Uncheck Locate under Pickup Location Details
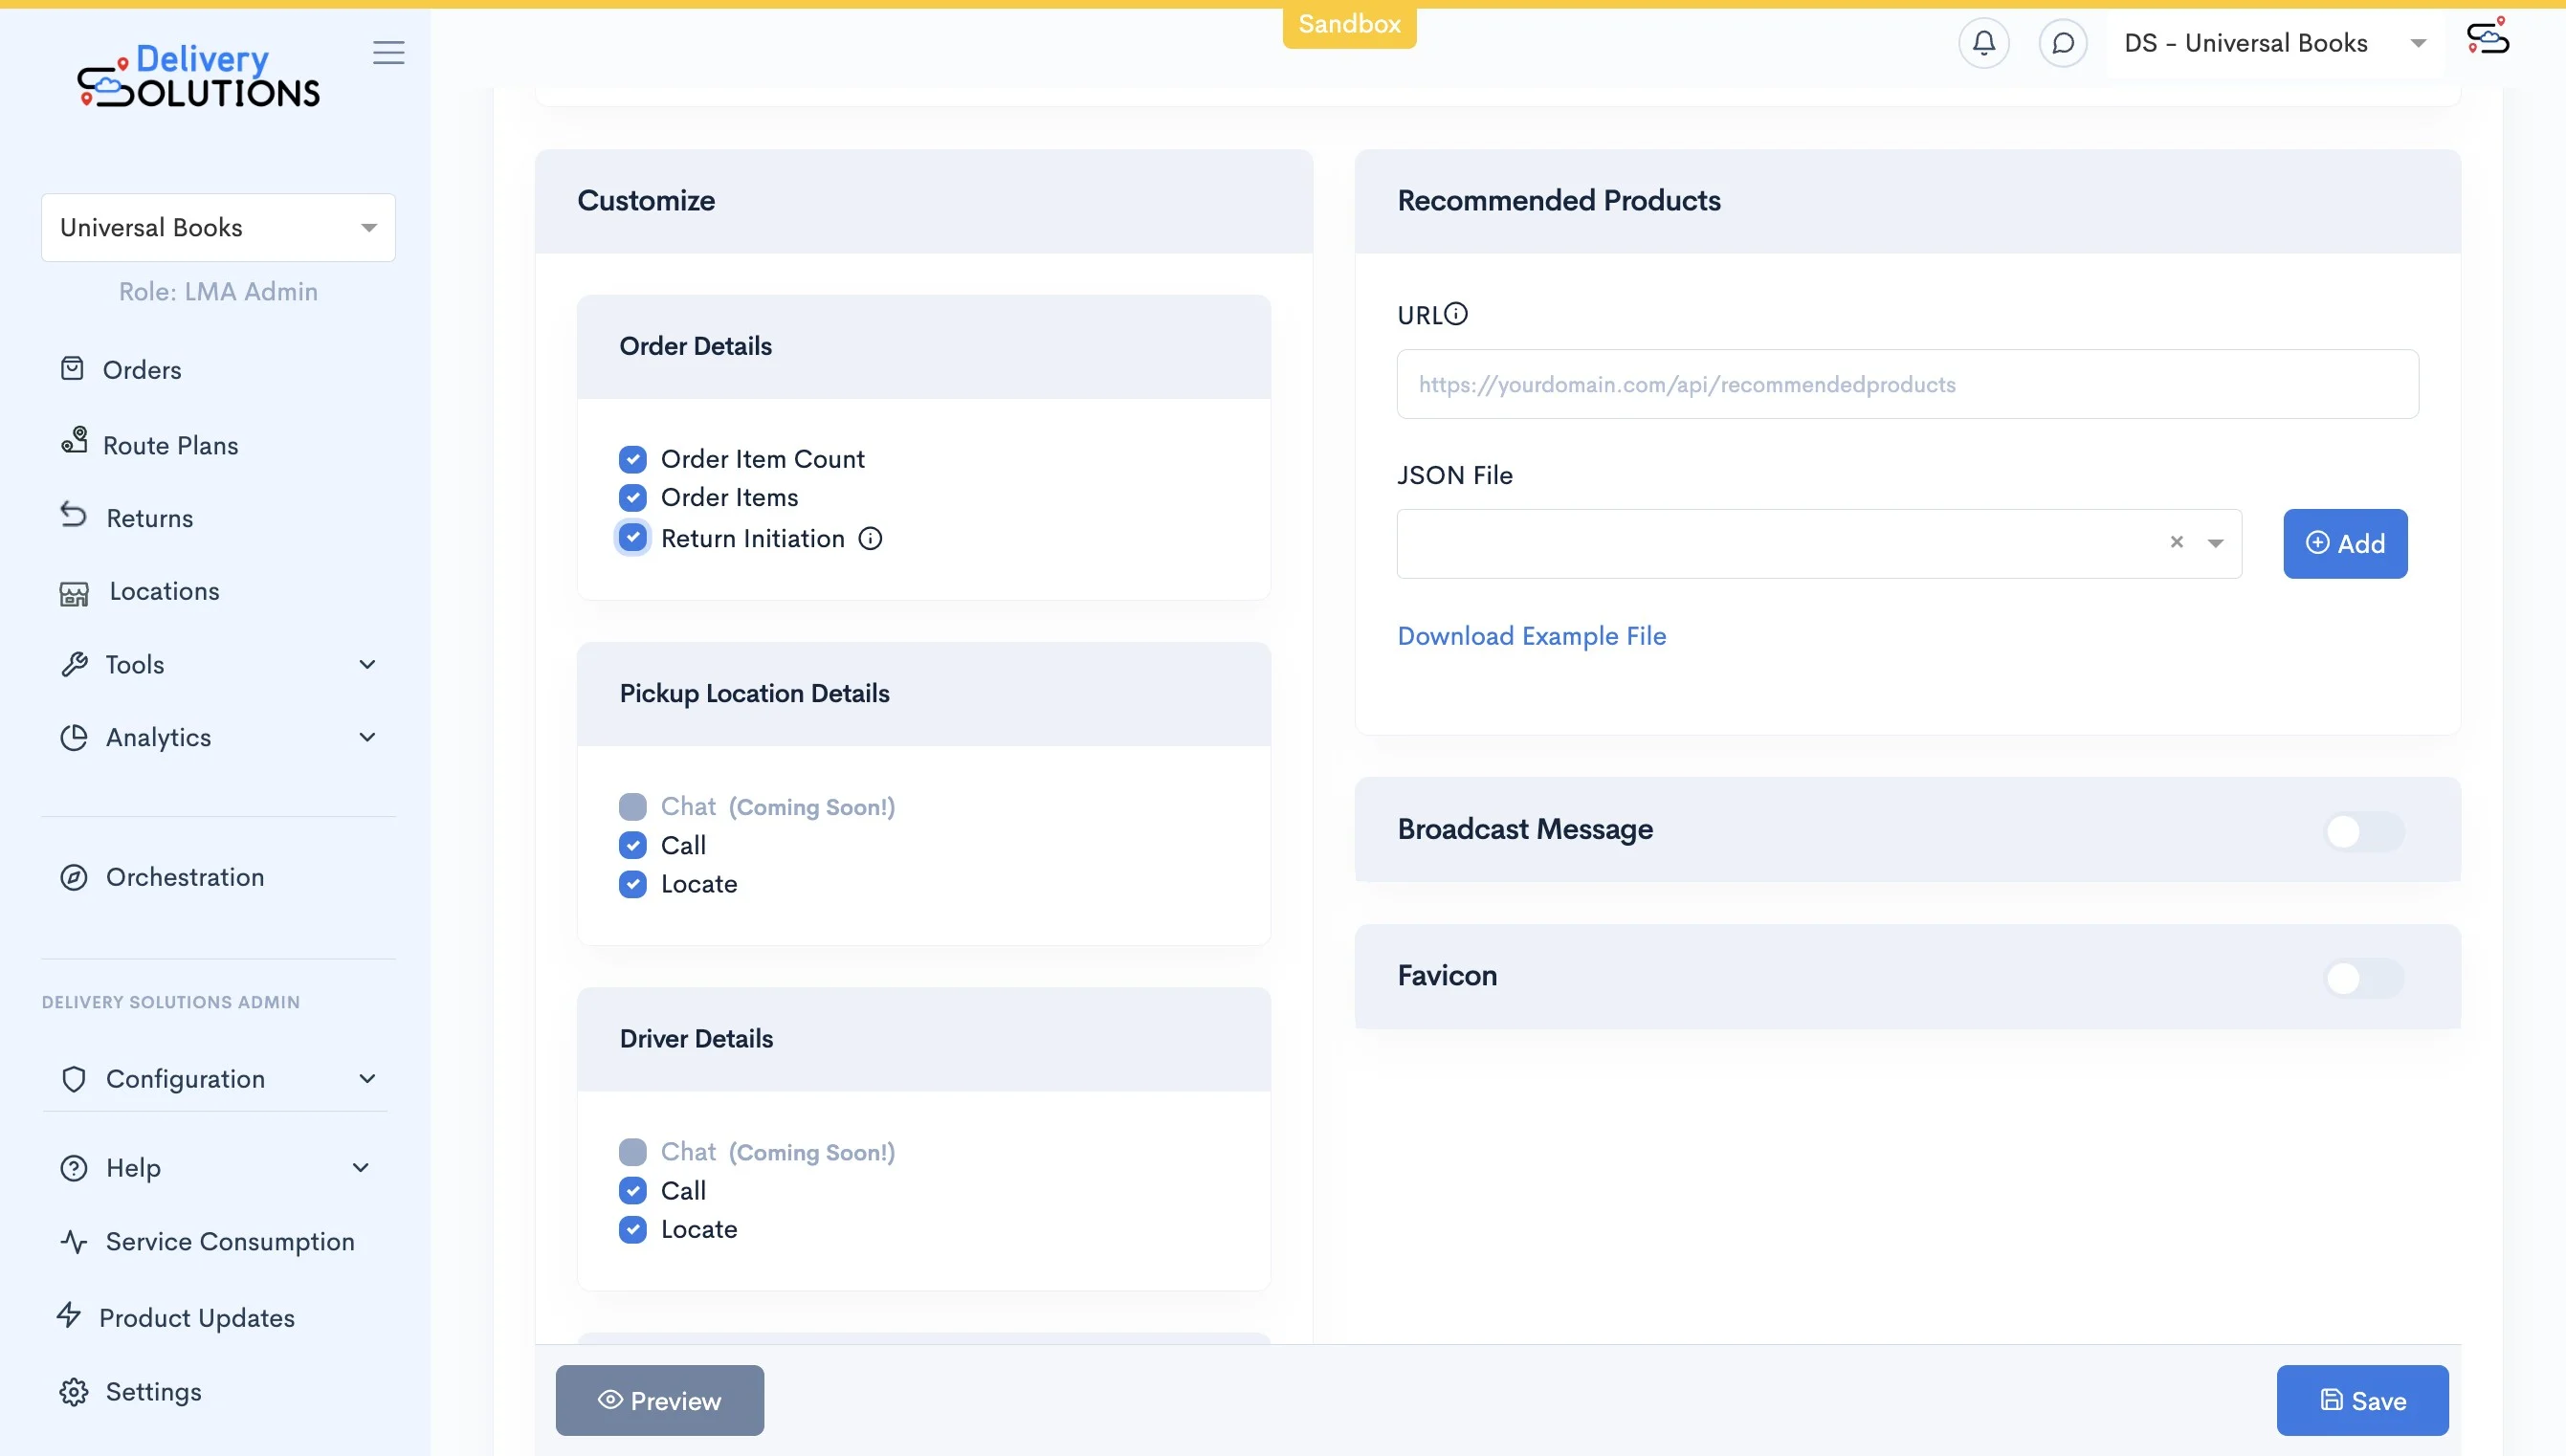 tap(633, 885)
